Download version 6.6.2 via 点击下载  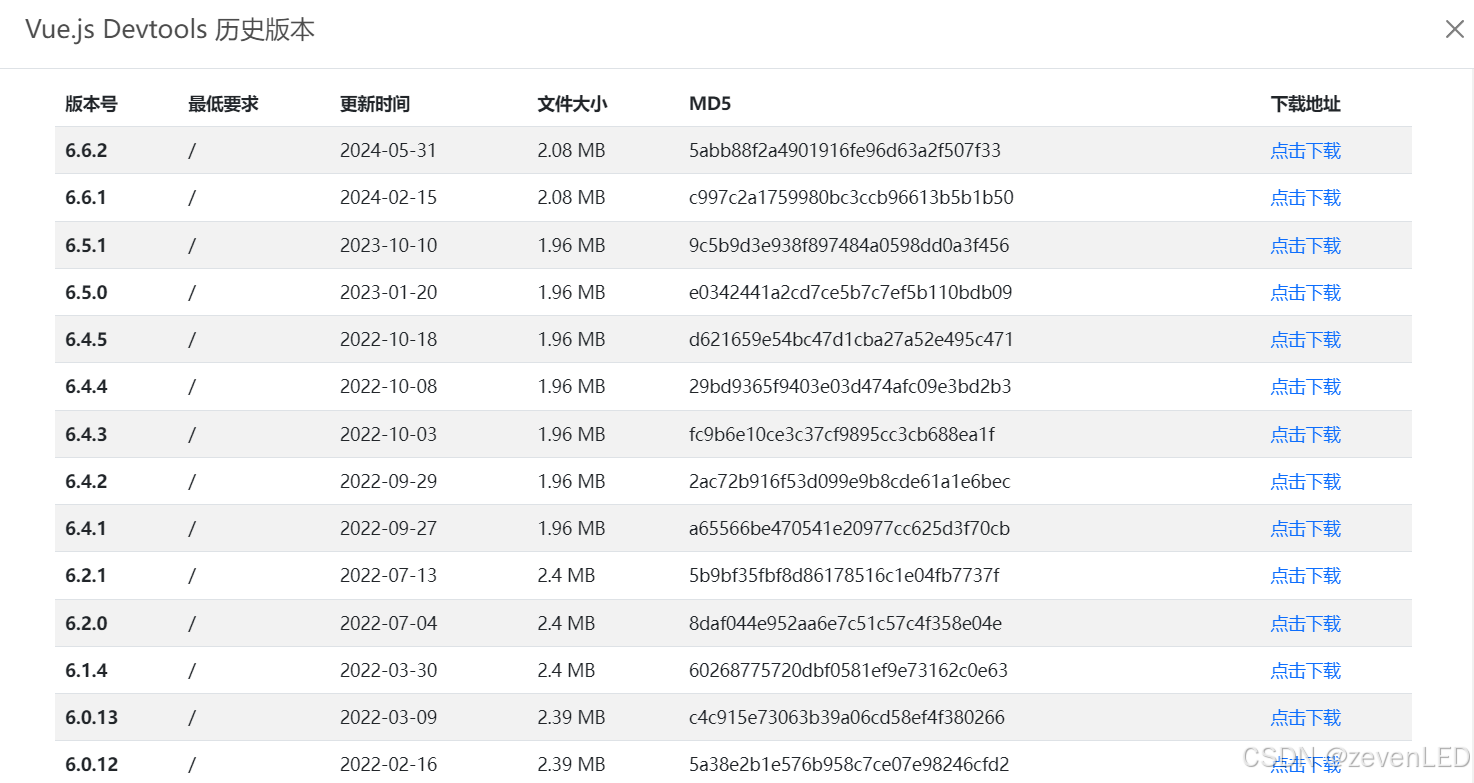point(1305,151)
